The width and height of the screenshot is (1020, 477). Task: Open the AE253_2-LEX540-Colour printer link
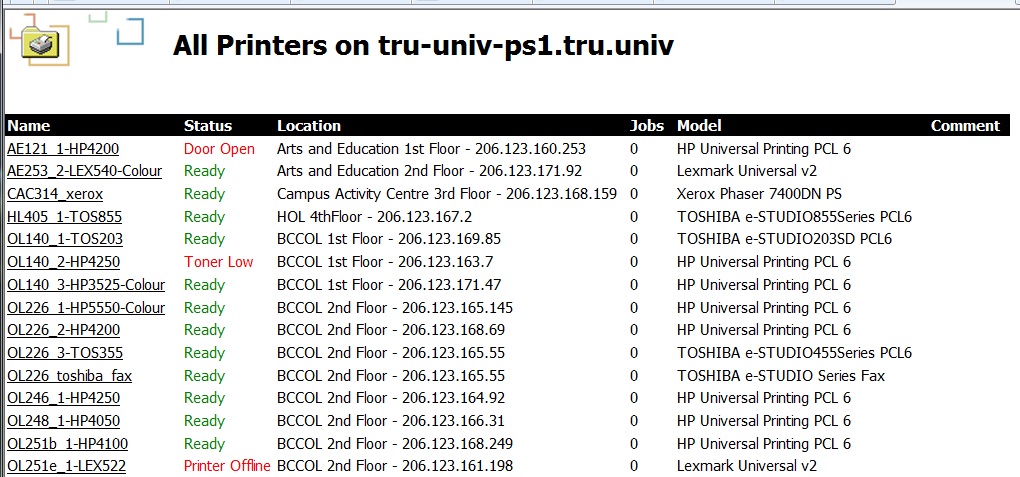[x=84, y=171]
